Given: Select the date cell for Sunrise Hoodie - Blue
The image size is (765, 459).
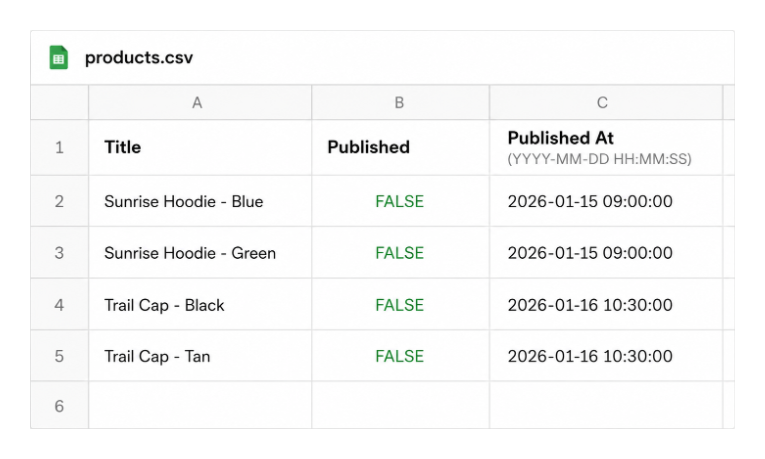Looking at the screenshot, I should click(606, 201).
